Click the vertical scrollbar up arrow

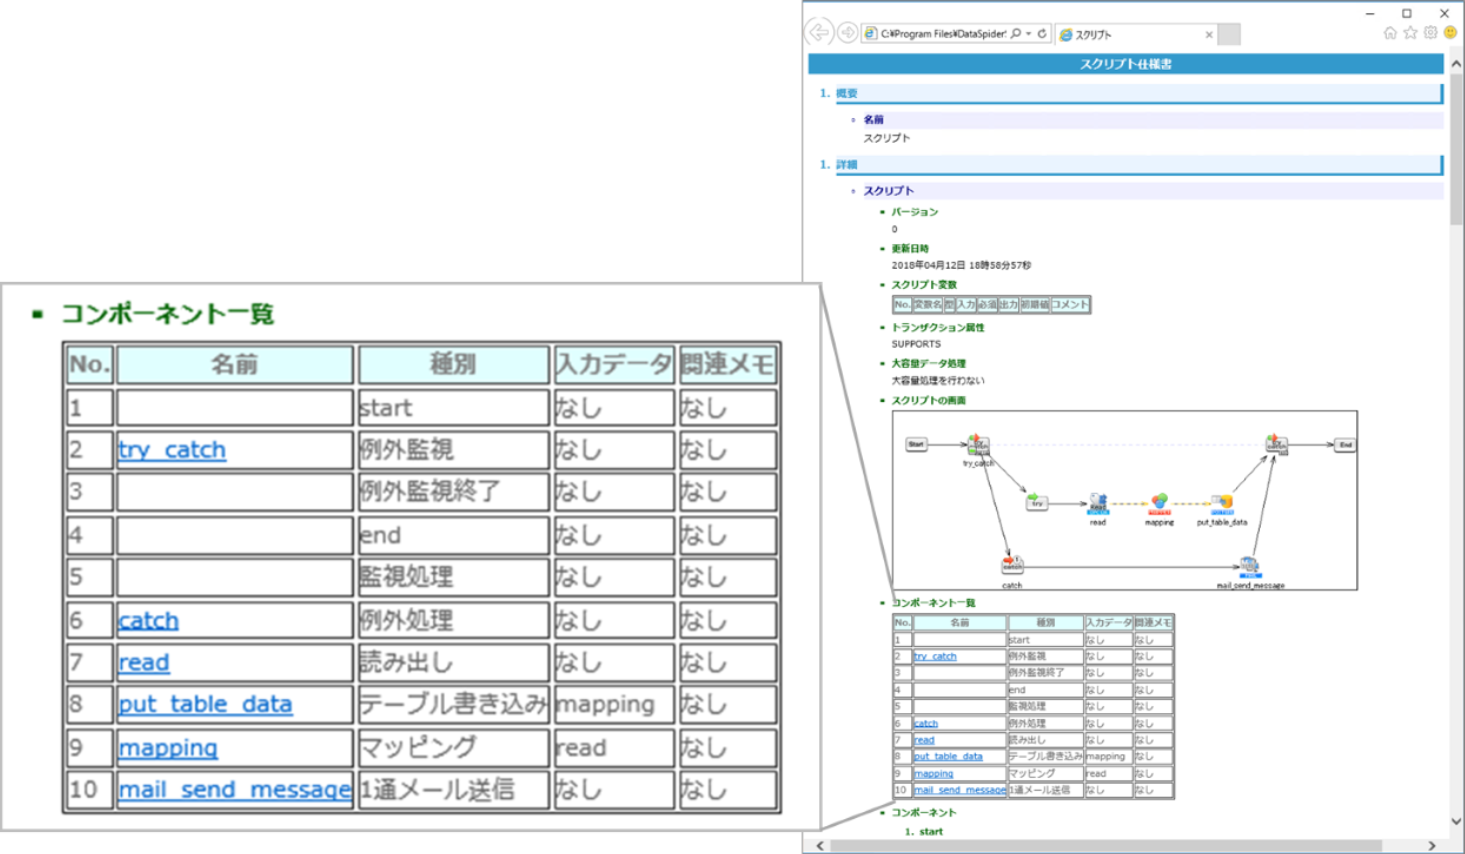click(1456, 64)
